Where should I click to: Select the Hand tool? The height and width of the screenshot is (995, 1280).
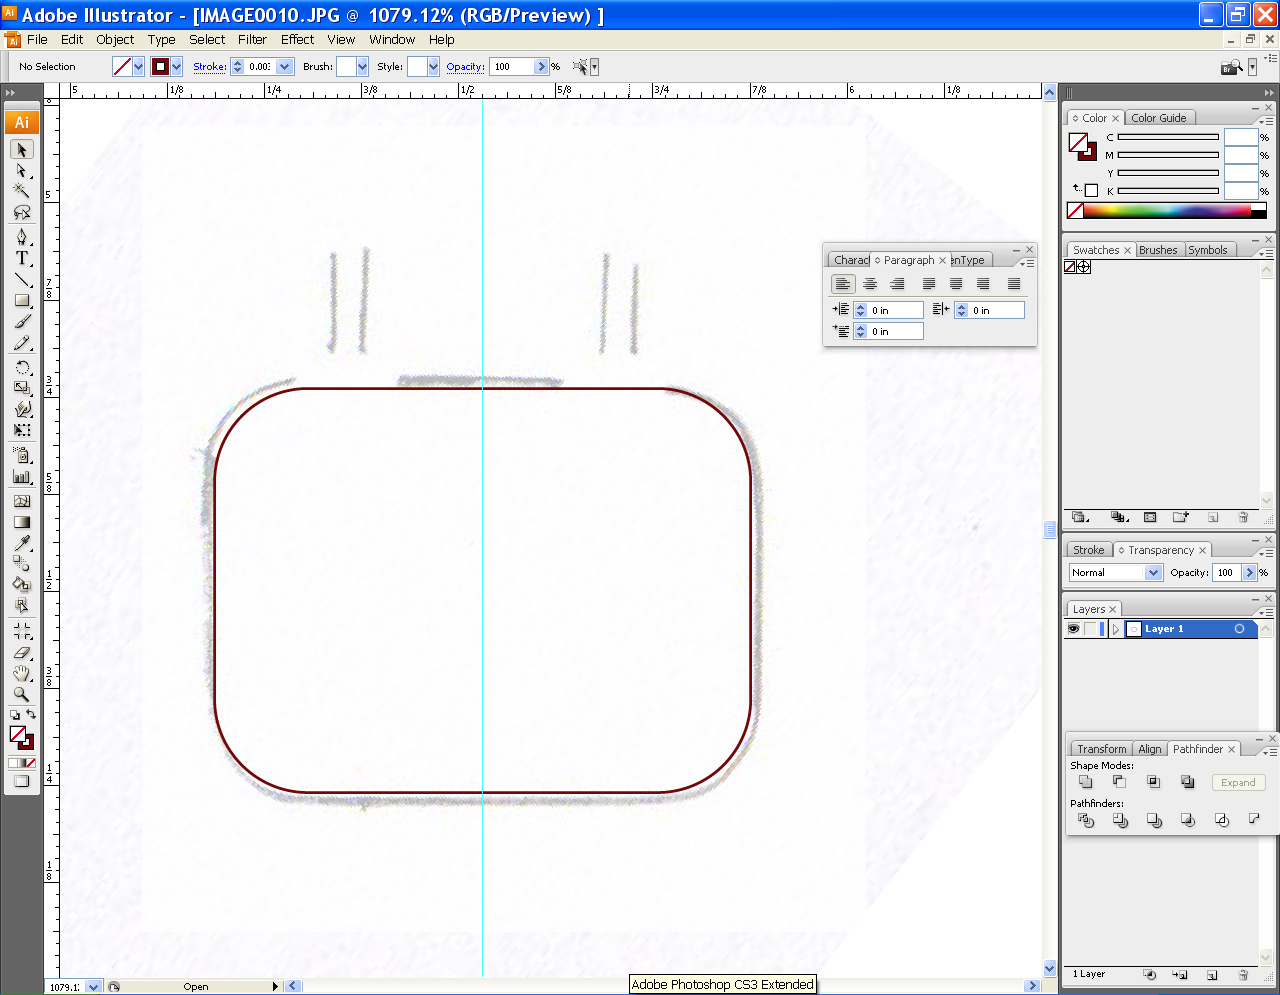click(21, 673)
